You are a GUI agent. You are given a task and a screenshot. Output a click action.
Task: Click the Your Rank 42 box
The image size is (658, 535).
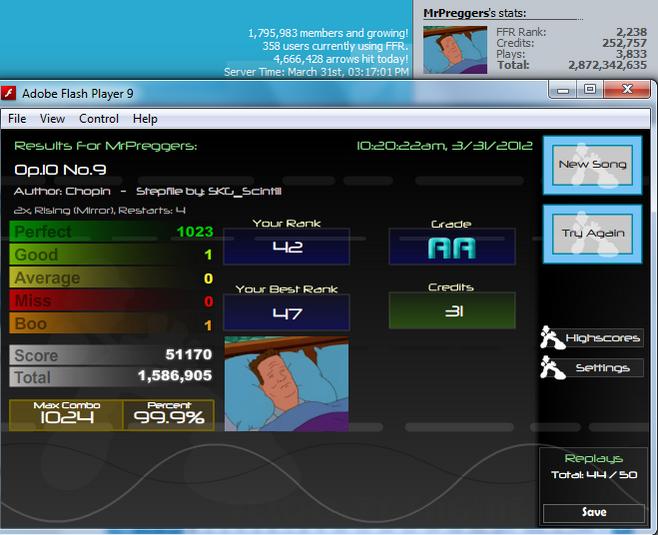point(287,247)
